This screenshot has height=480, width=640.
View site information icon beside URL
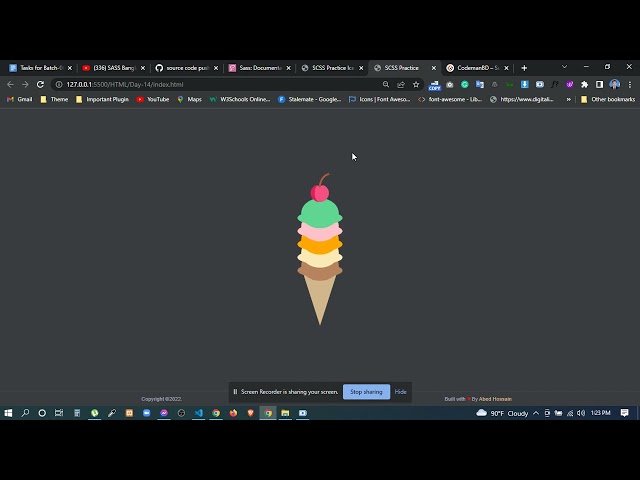[59, 84]
